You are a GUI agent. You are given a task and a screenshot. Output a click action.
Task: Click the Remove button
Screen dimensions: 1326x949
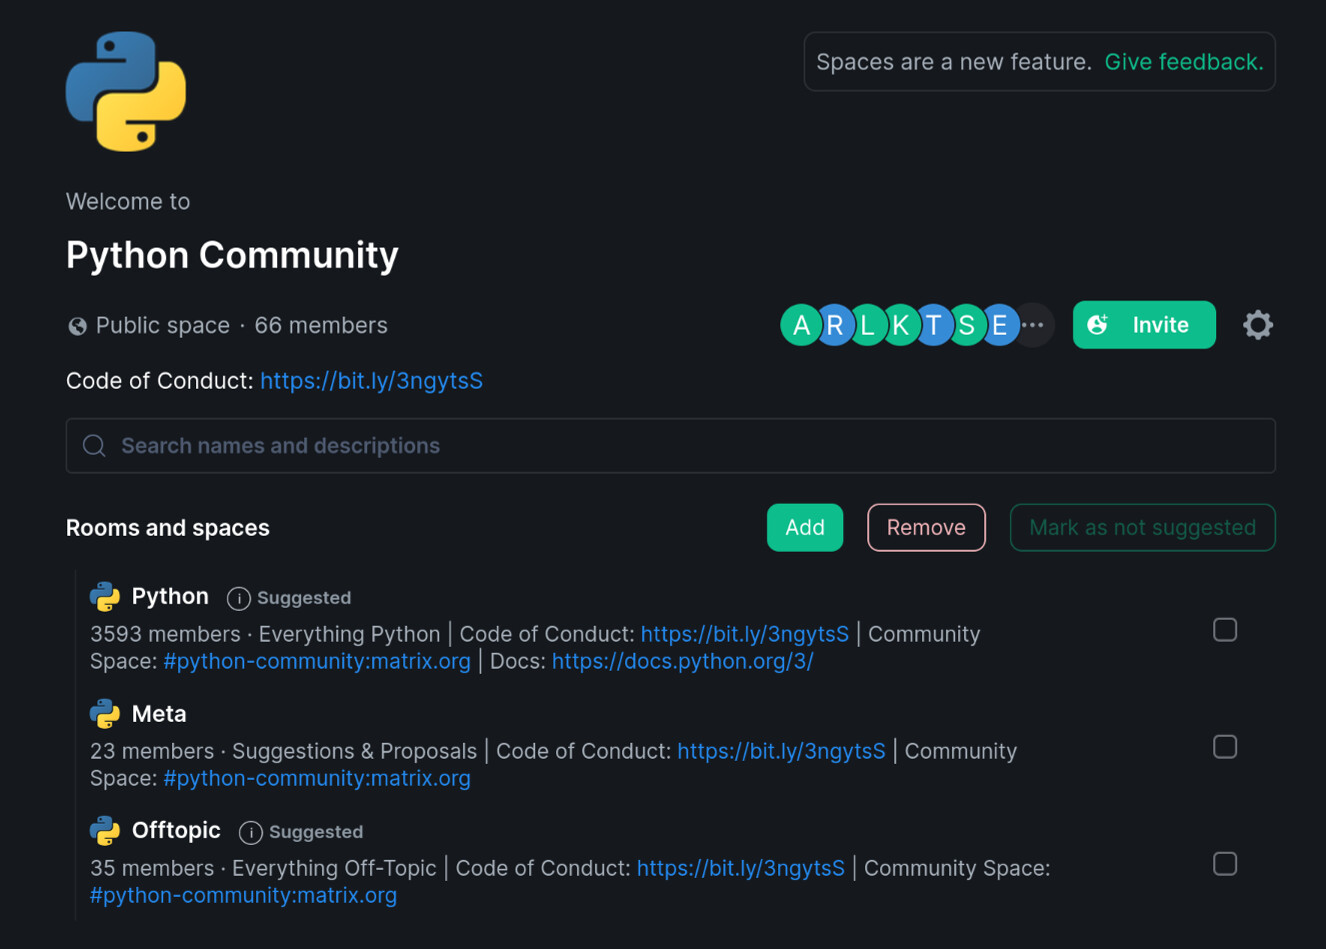click(x=925, y=527)
